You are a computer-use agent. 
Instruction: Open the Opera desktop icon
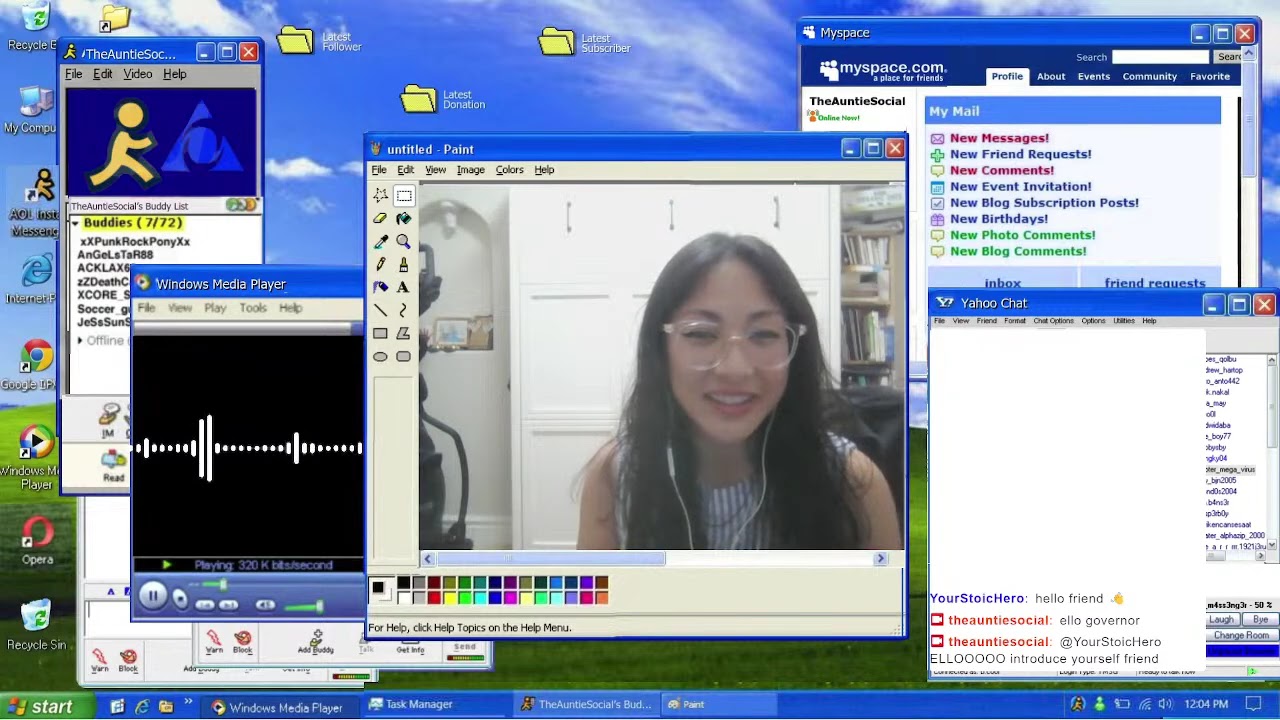[37, 540]
